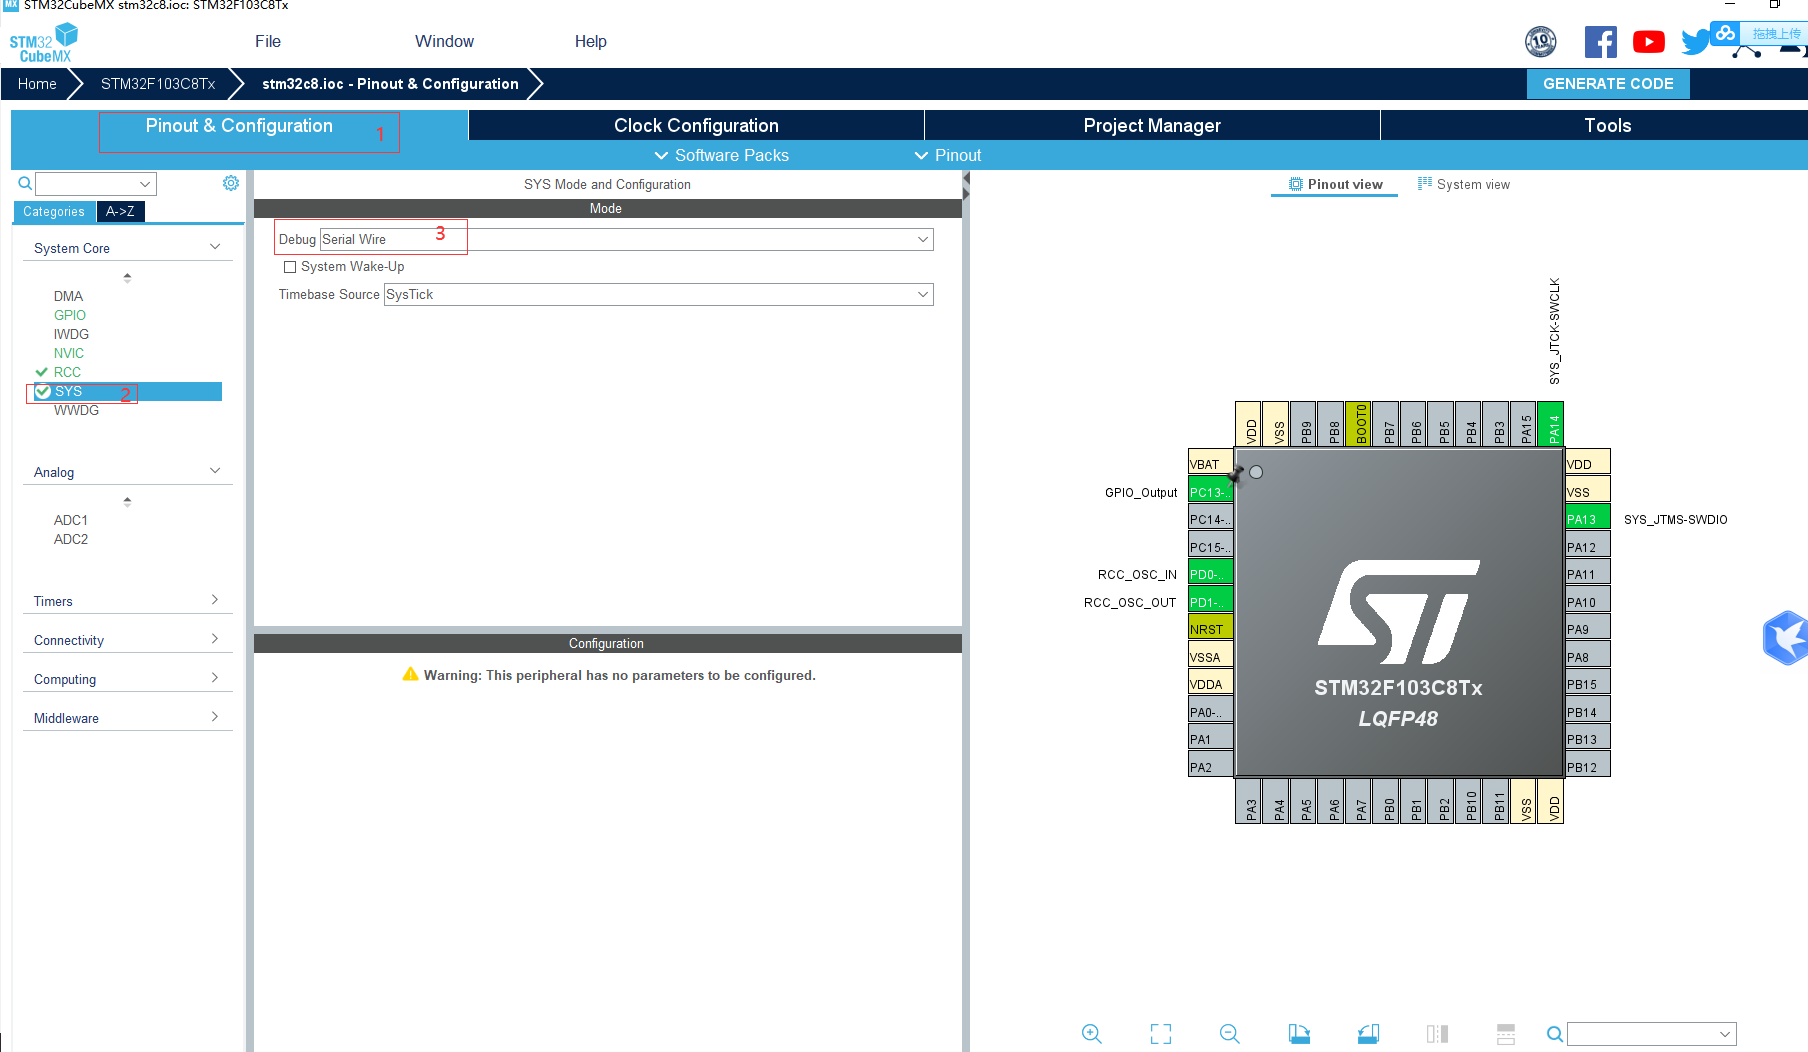This screenshot has height=1052, width=1808.
Task: Open the Debug mode dropdown
Action: tap(626, 239)
